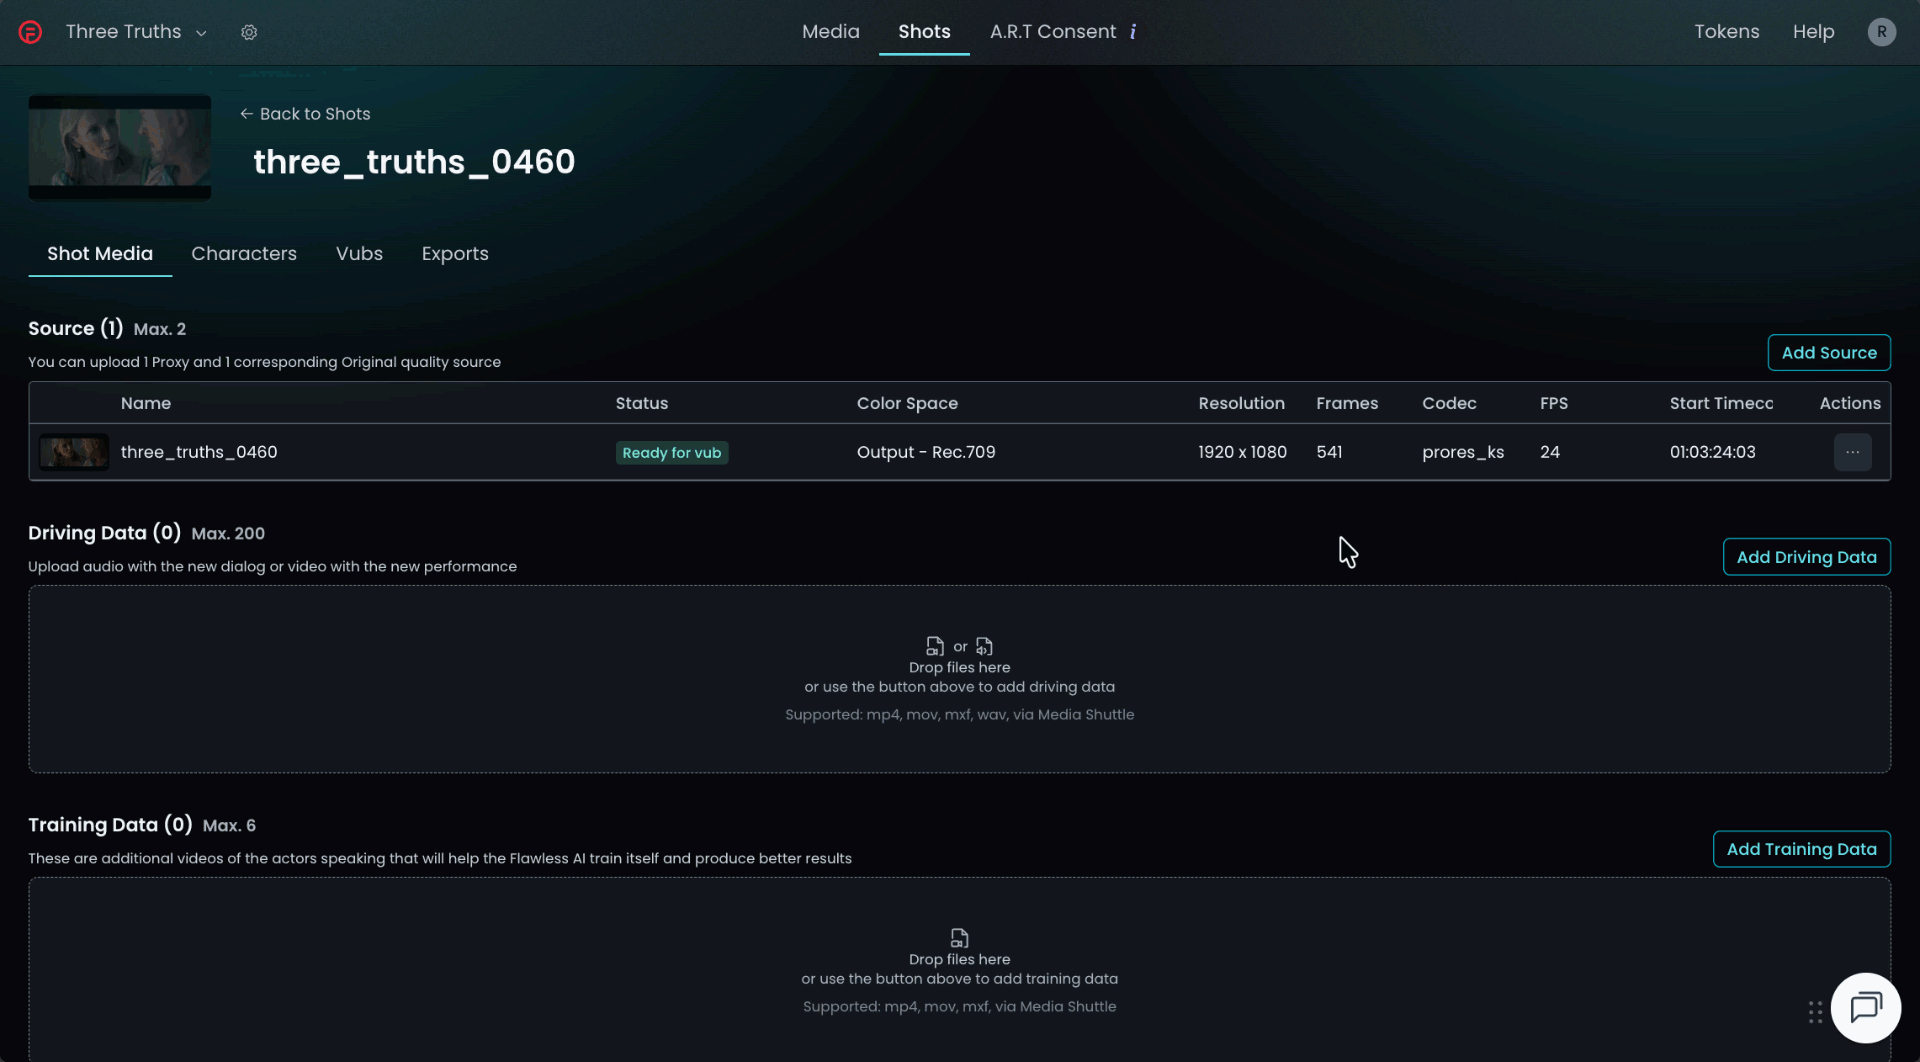Switch to the Shot Media tab
This screenshot has height=1062, width=1920.
pos(100,254)
